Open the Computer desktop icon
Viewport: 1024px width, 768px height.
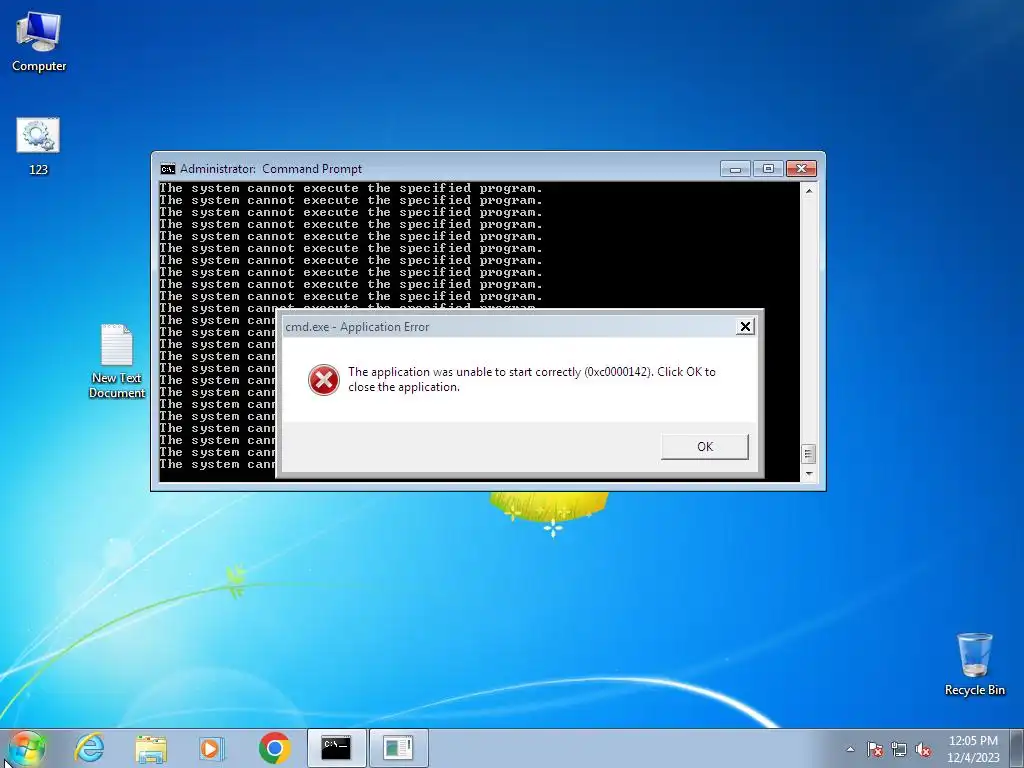[x=39, y=40]
